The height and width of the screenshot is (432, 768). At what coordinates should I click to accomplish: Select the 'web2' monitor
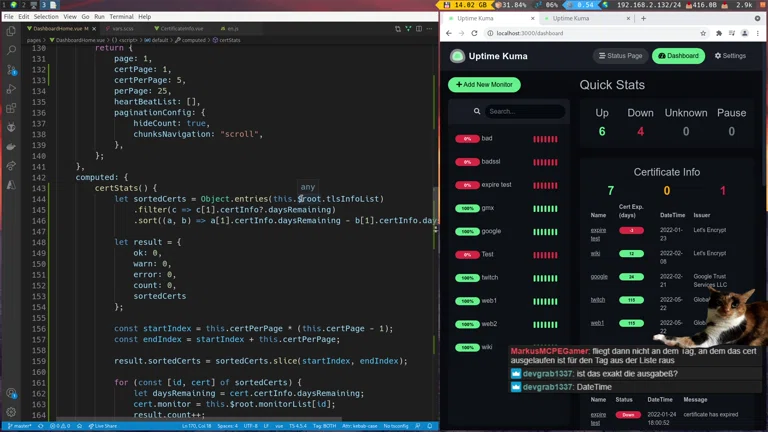point(506,324)
